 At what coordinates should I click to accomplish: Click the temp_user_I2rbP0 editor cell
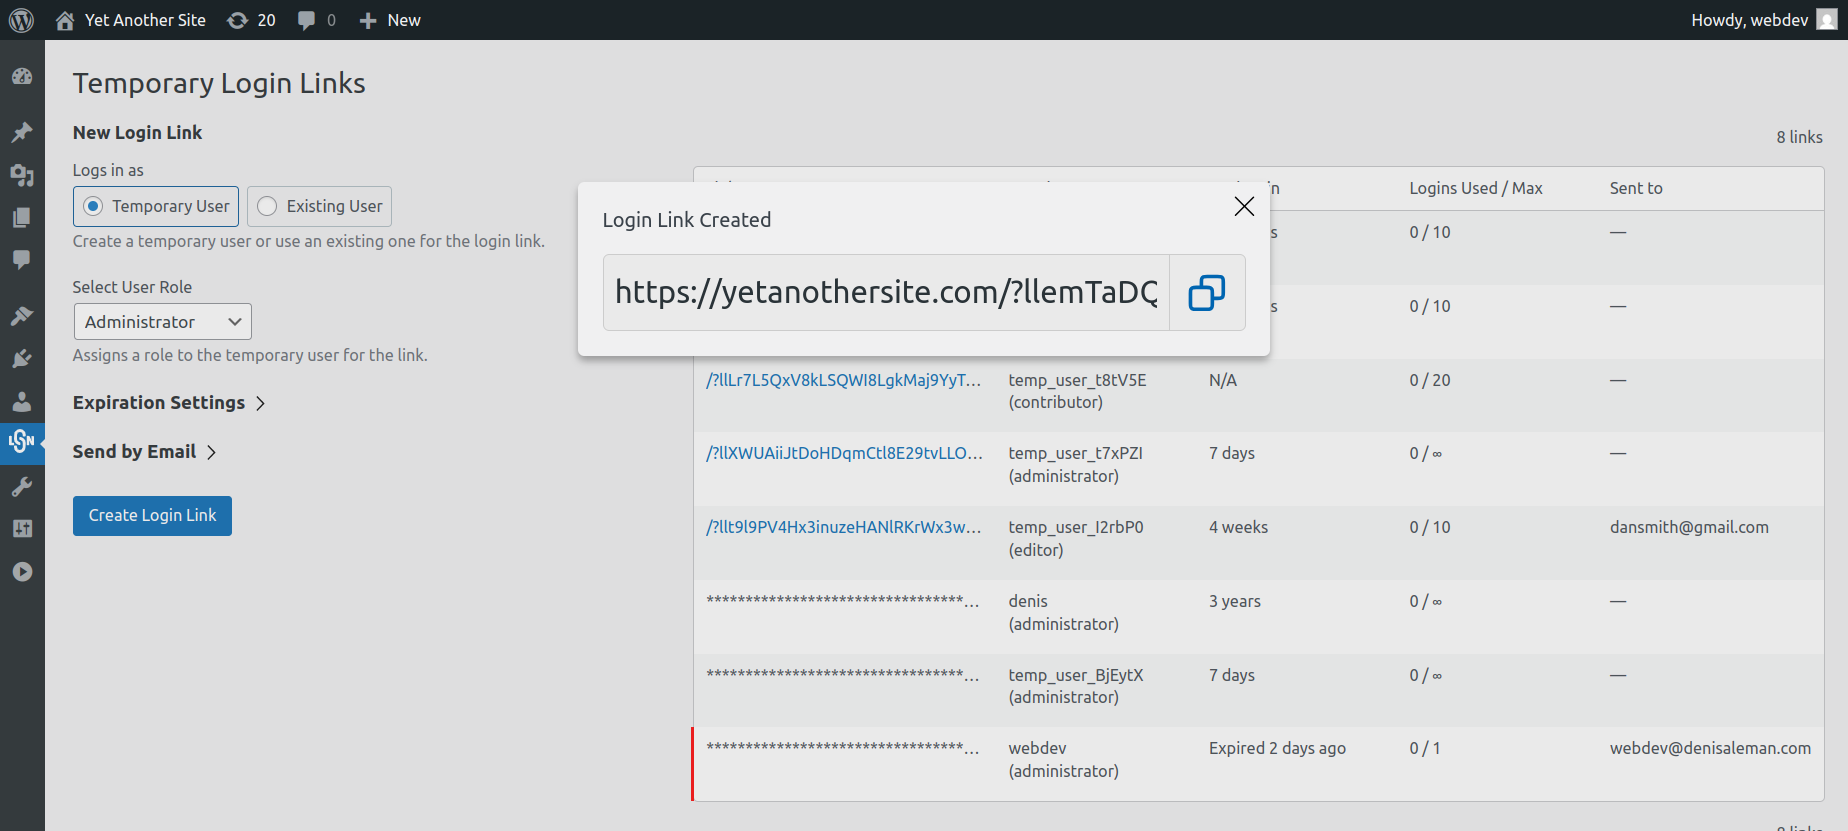[x=1076, y=538]
